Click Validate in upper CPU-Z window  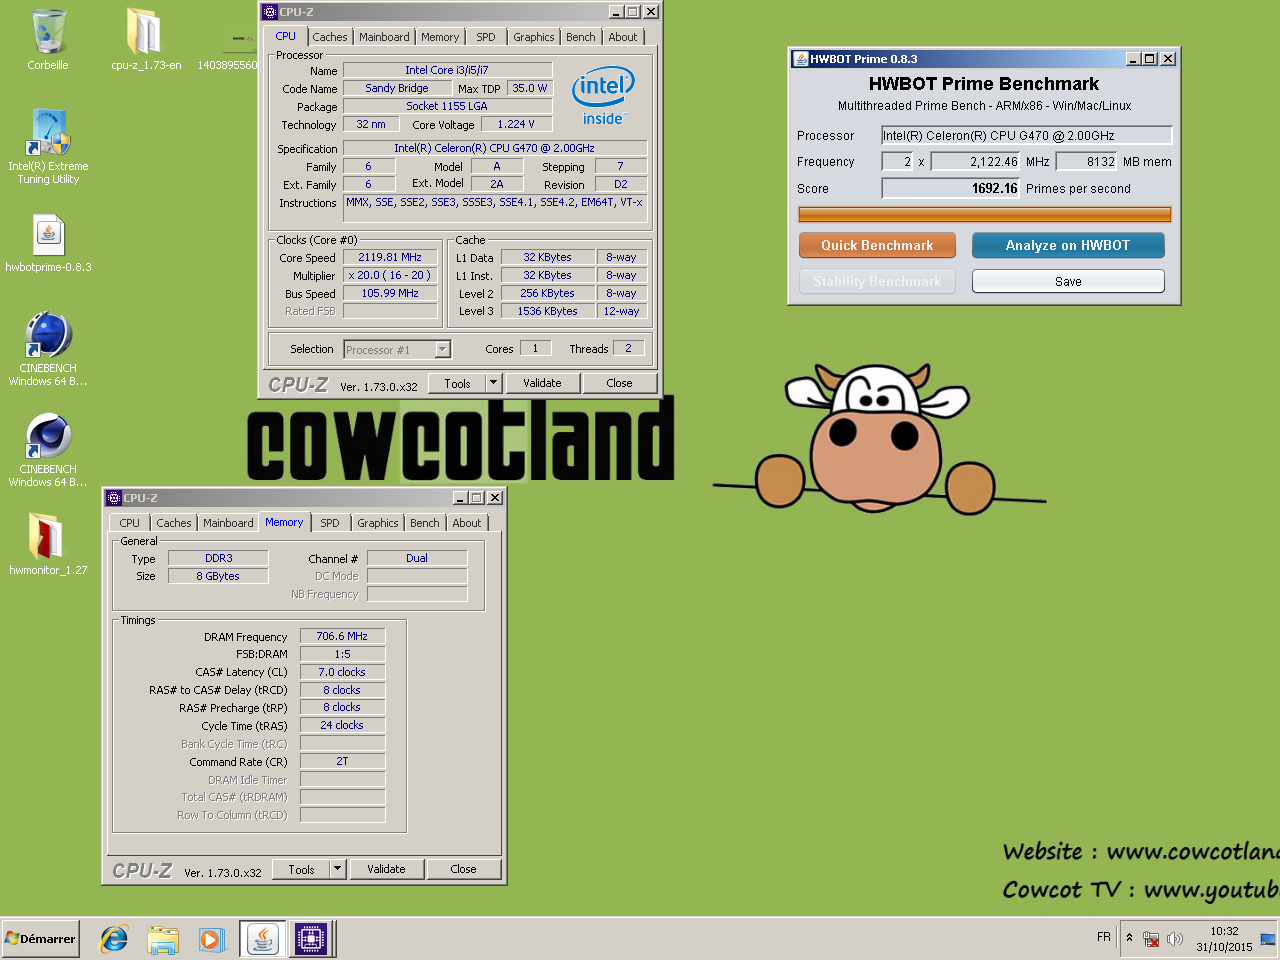542,383
